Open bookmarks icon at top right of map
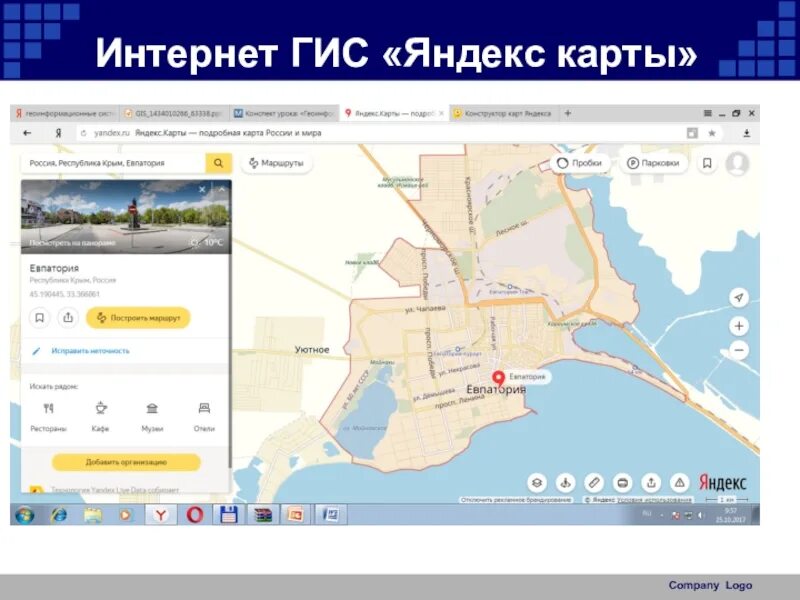This screenshot has height=600, width=800. coord(707,163)
